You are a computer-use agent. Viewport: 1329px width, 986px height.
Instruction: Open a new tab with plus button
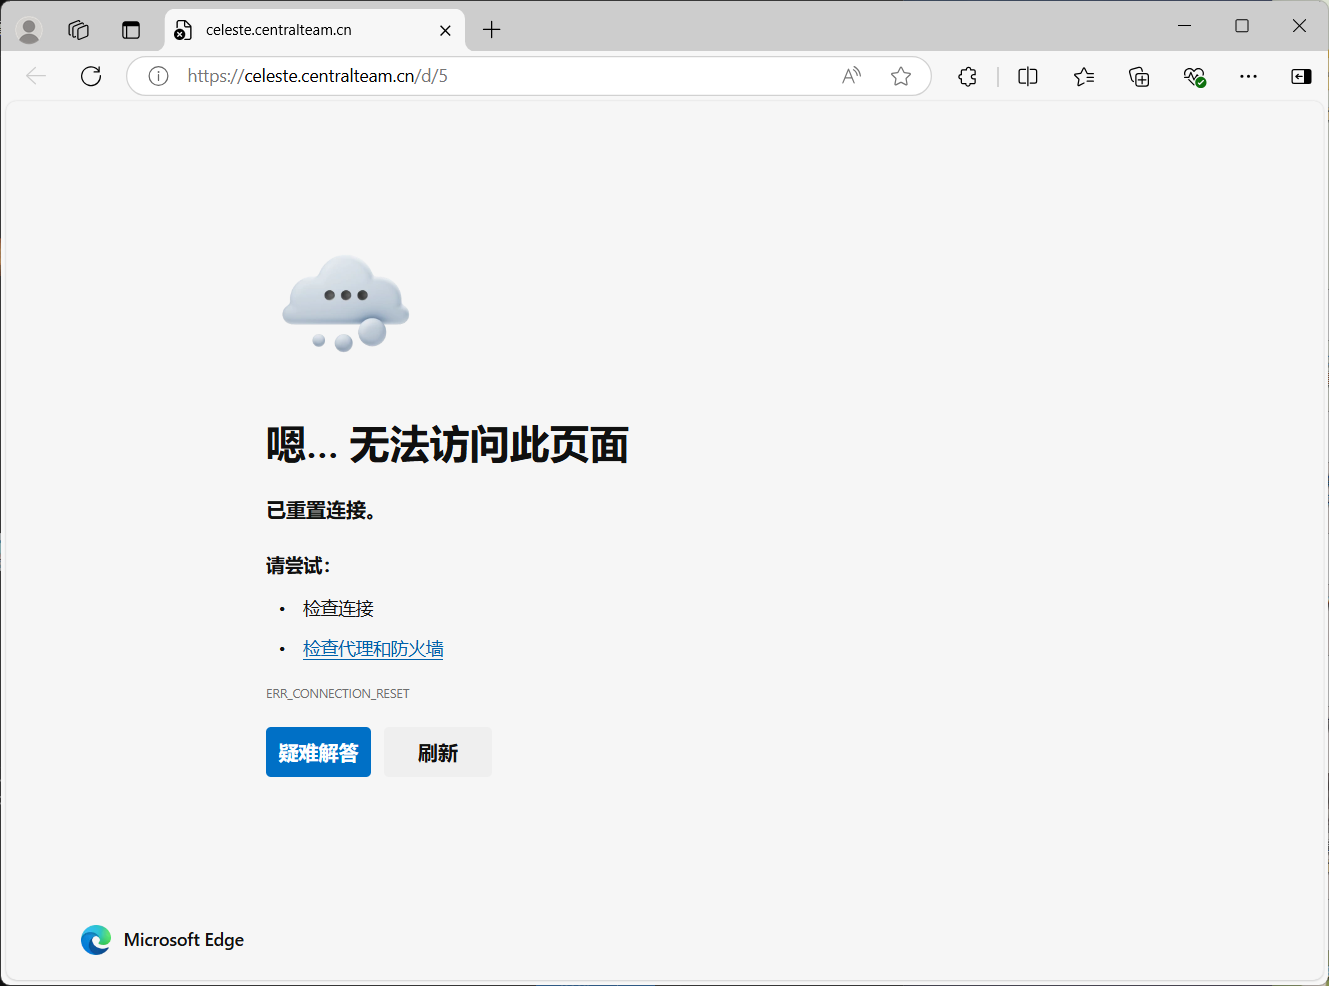pos(491,30)
